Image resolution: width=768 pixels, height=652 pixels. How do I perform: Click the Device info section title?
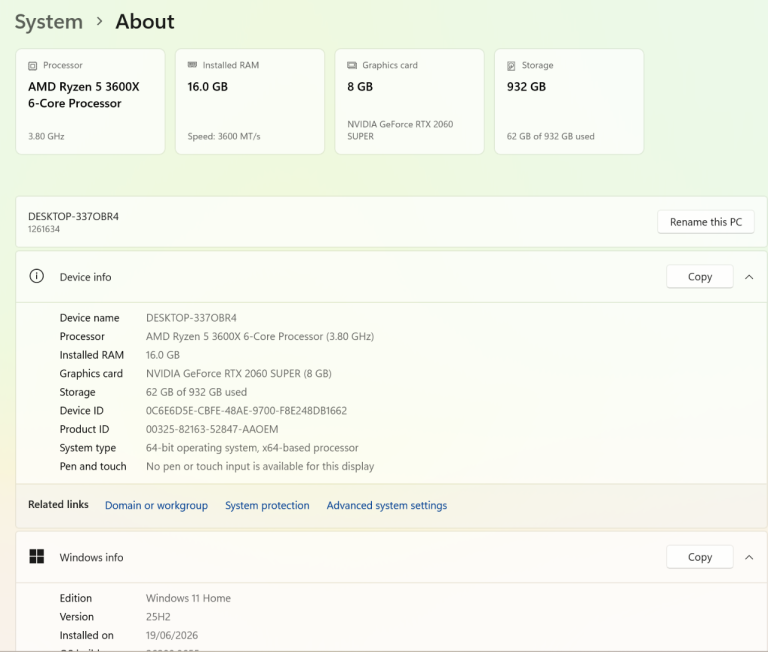(85, 277)
